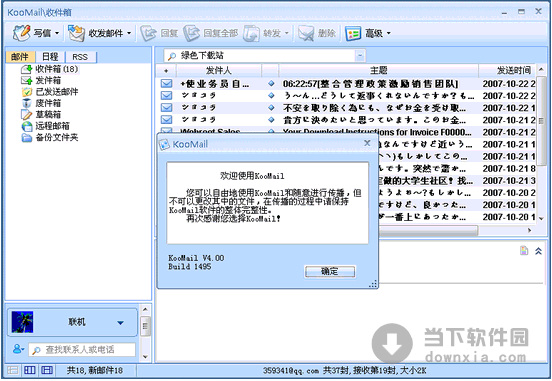The image size is (552, 381).
Task: Click the user avatar thumbnail
Action: tap(22, 322)
